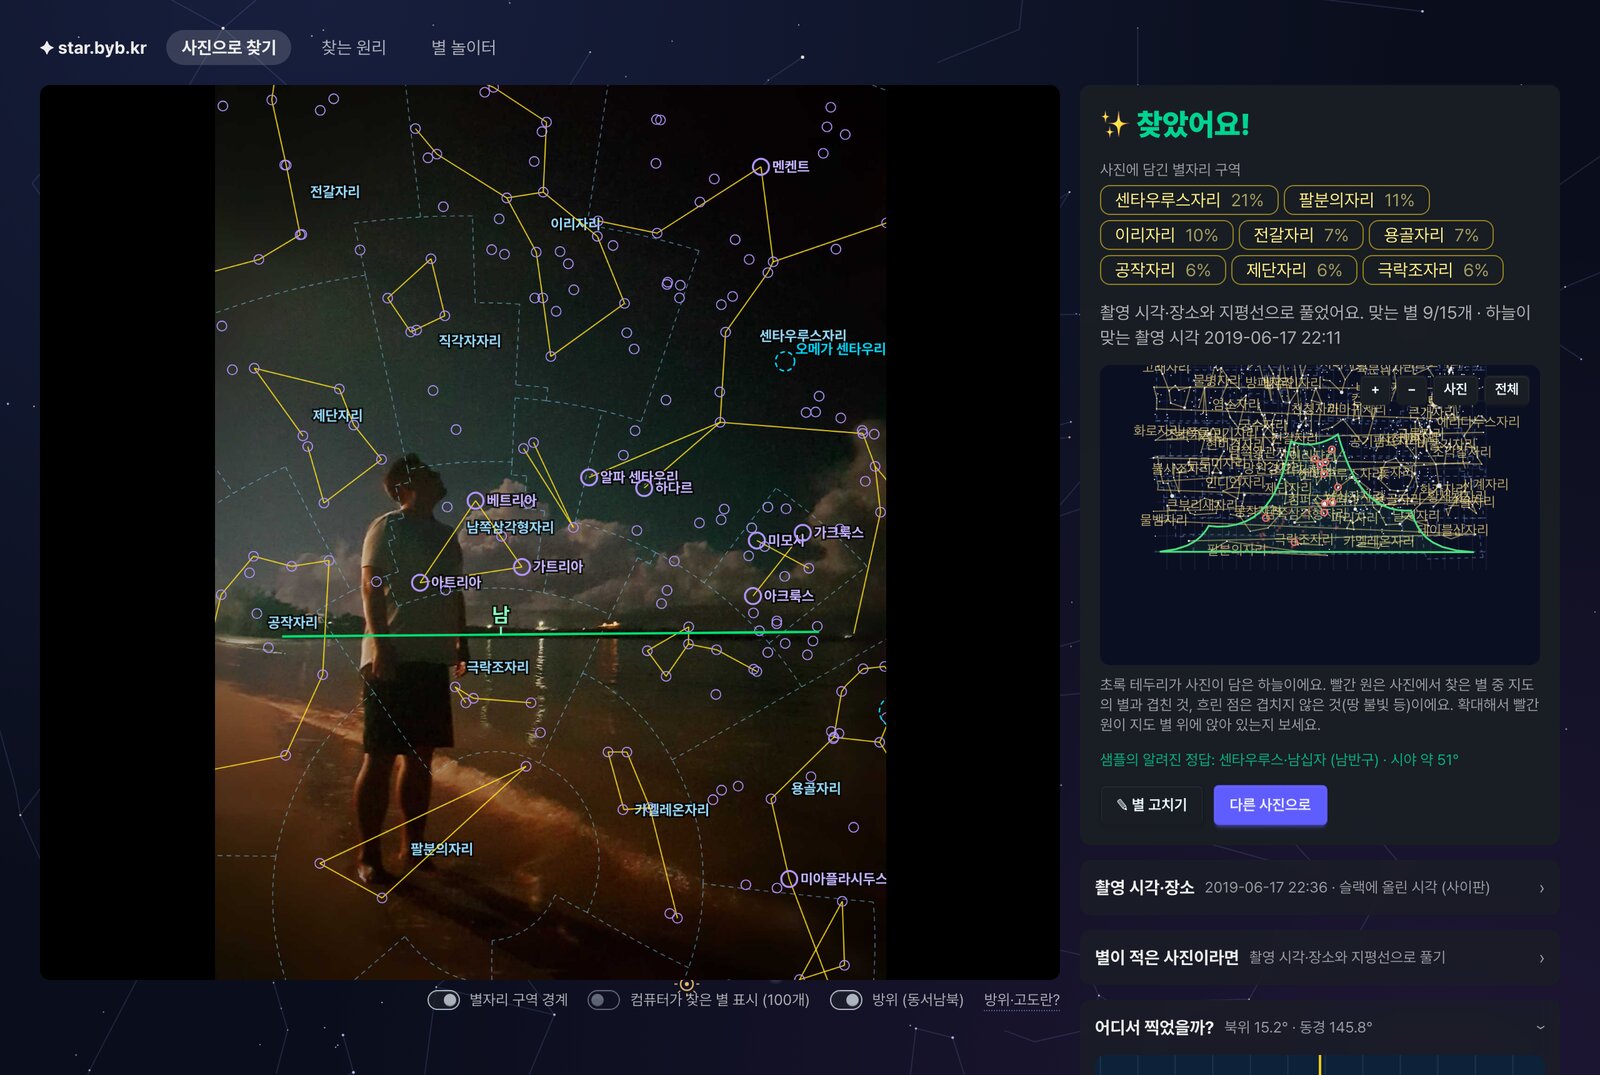
Task: Select the 아크룩스 star marker
Action: click(753, 596)
